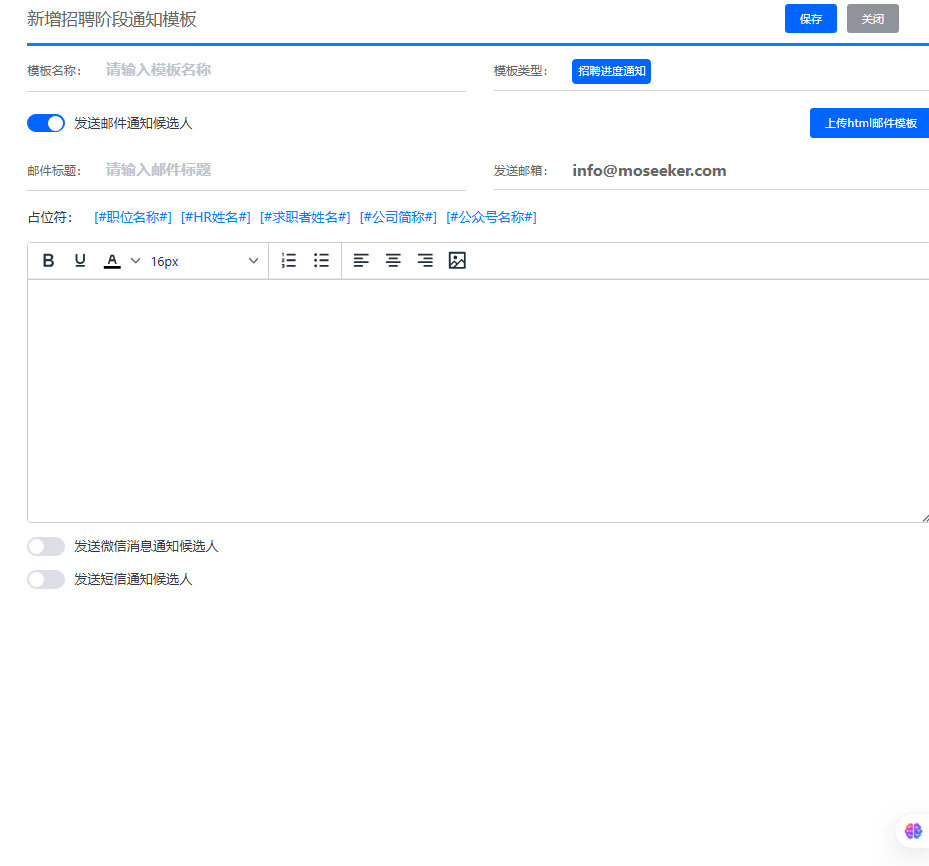Image resolution: width=929 pixels, height=866 pixels.
Task: Apply underline formatting in editor
Action: point(80,261)
